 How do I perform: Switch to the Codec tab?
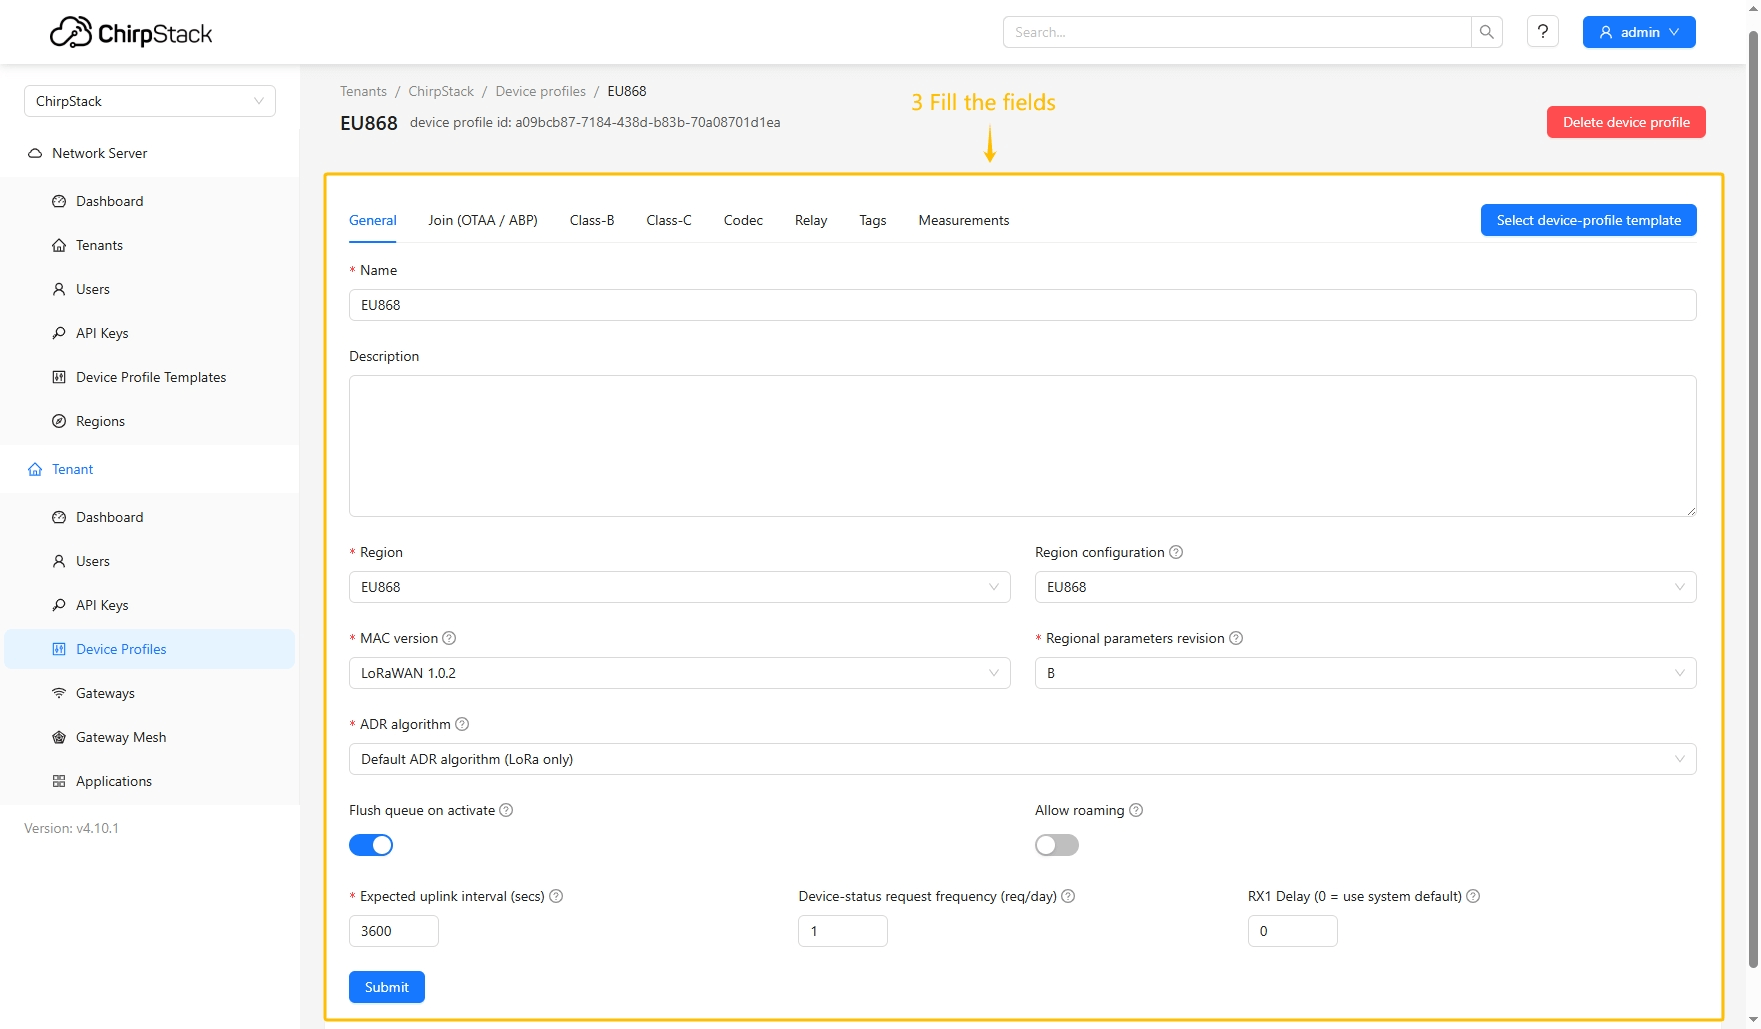(743, 220)
